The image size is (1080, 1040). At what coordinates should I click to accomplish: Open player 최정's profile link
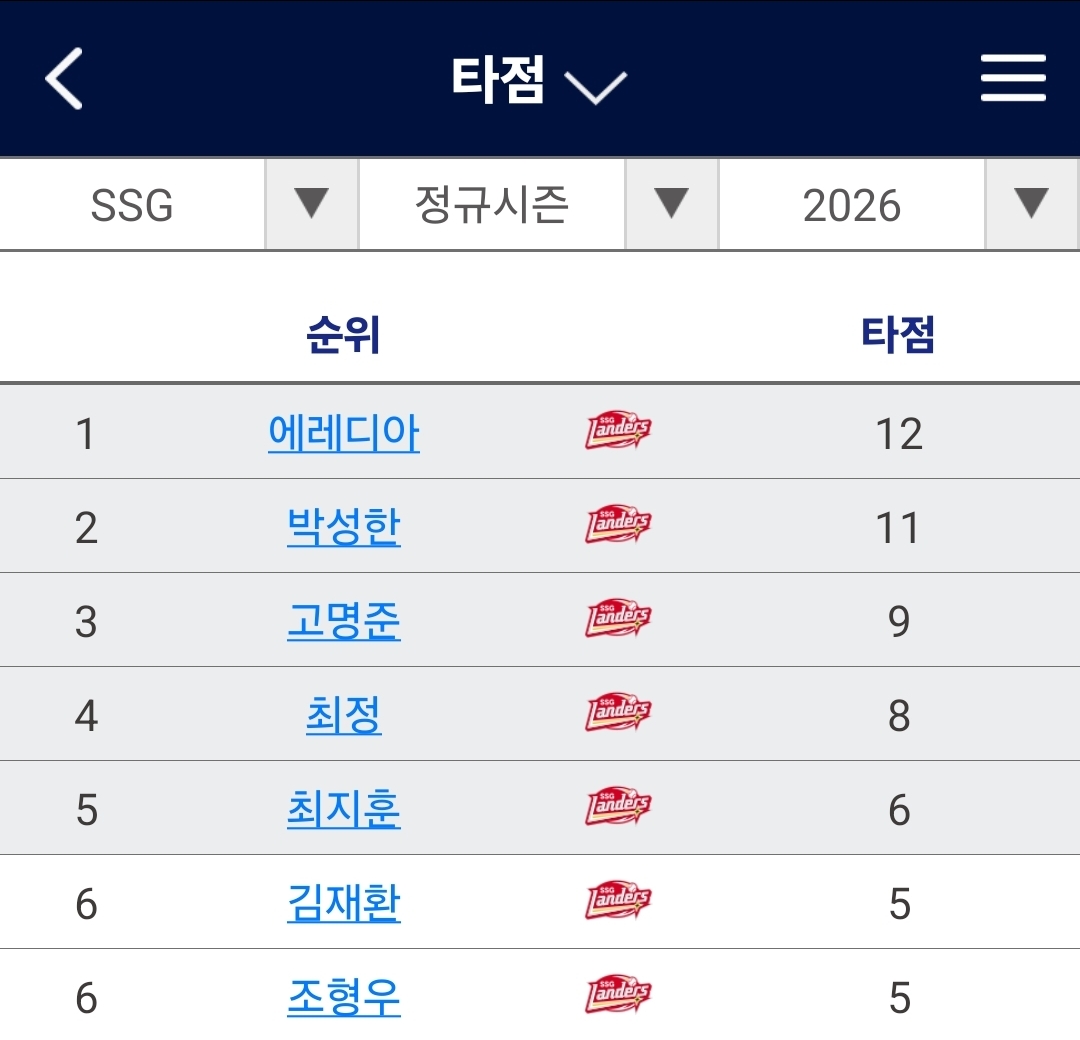point(344,715)
